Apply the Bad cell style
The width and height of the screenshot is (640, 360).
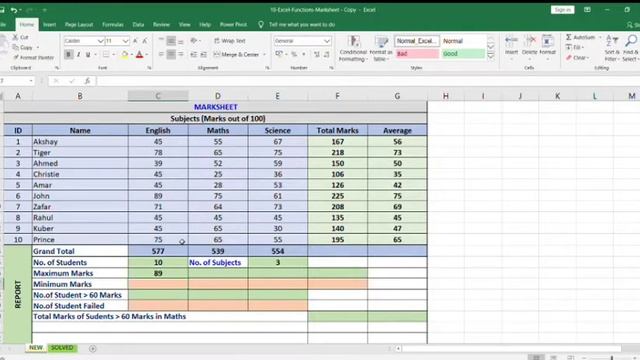coord(417,53)
